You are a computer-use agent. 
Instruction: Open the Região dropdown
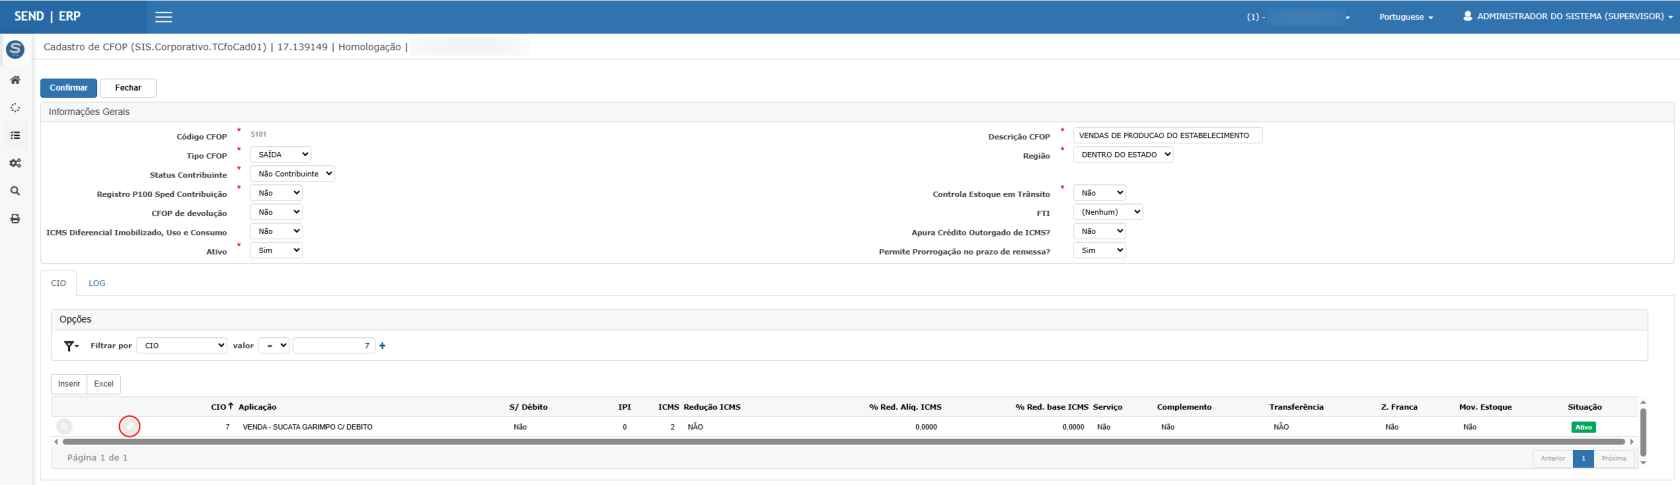pyautogui.click(x=1123, y=155)
